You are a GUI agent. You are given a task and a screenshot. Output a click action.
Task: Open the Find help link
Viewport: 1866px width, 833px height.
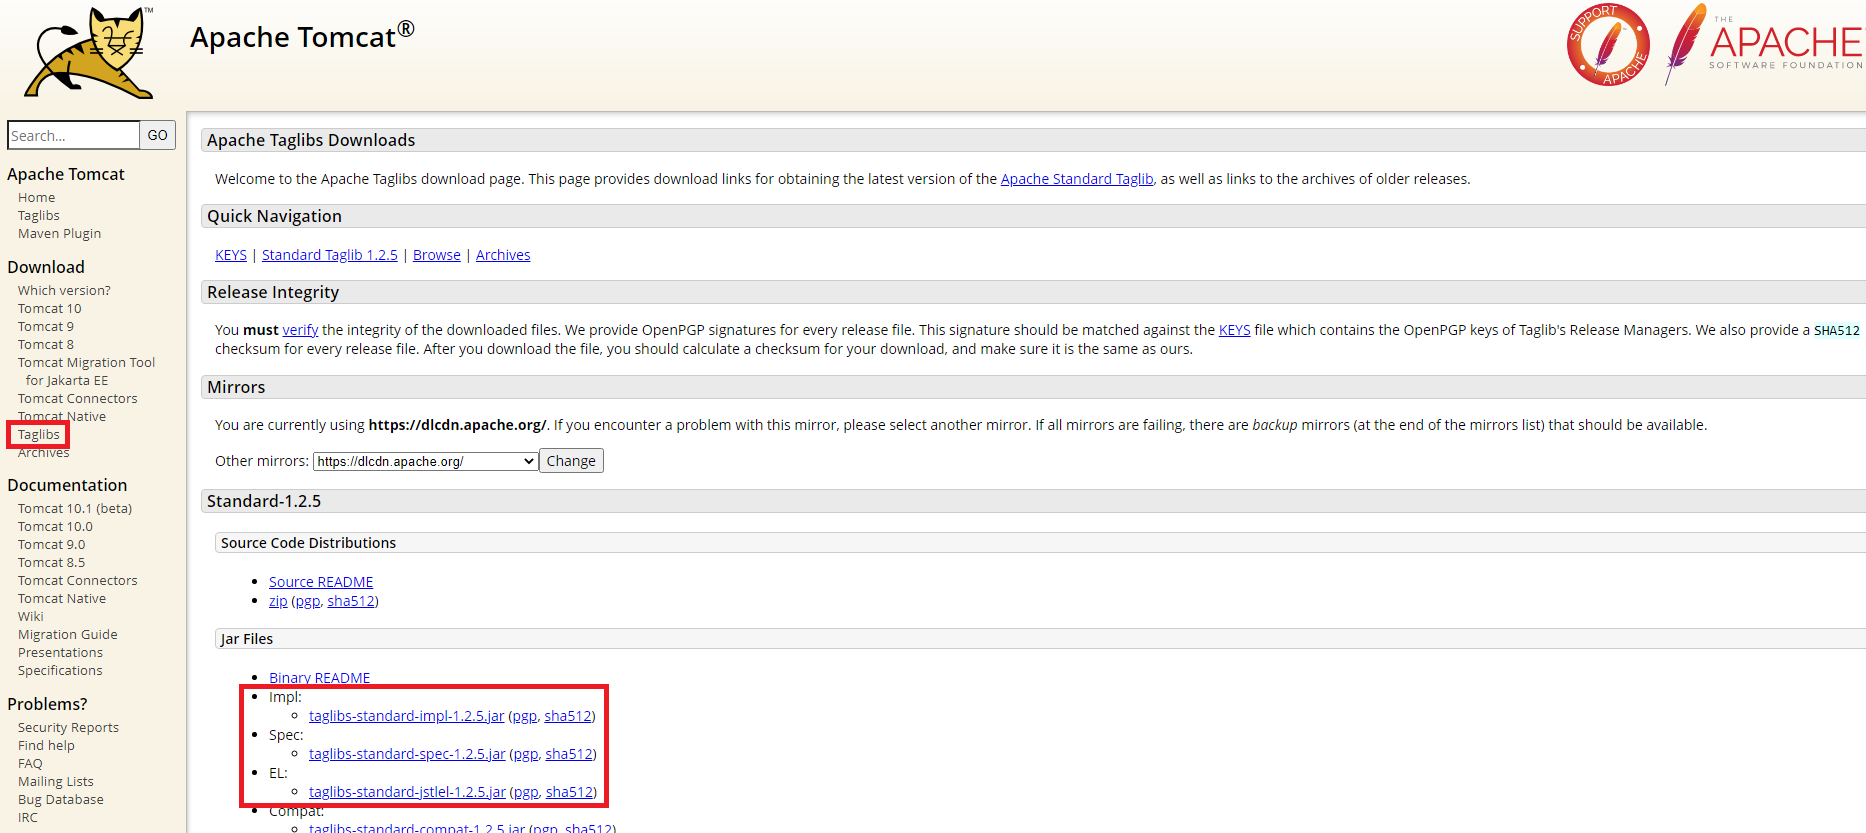(x=46, y=746)
